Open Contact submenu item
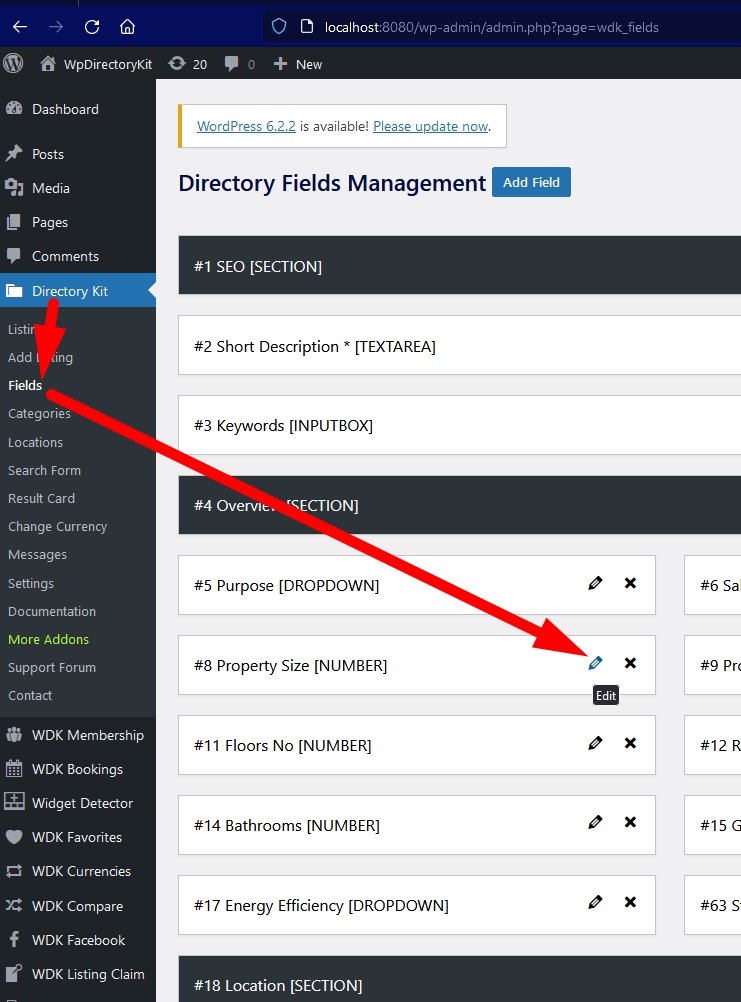This screenshot has width=741, height=1002. click(30, 696)
